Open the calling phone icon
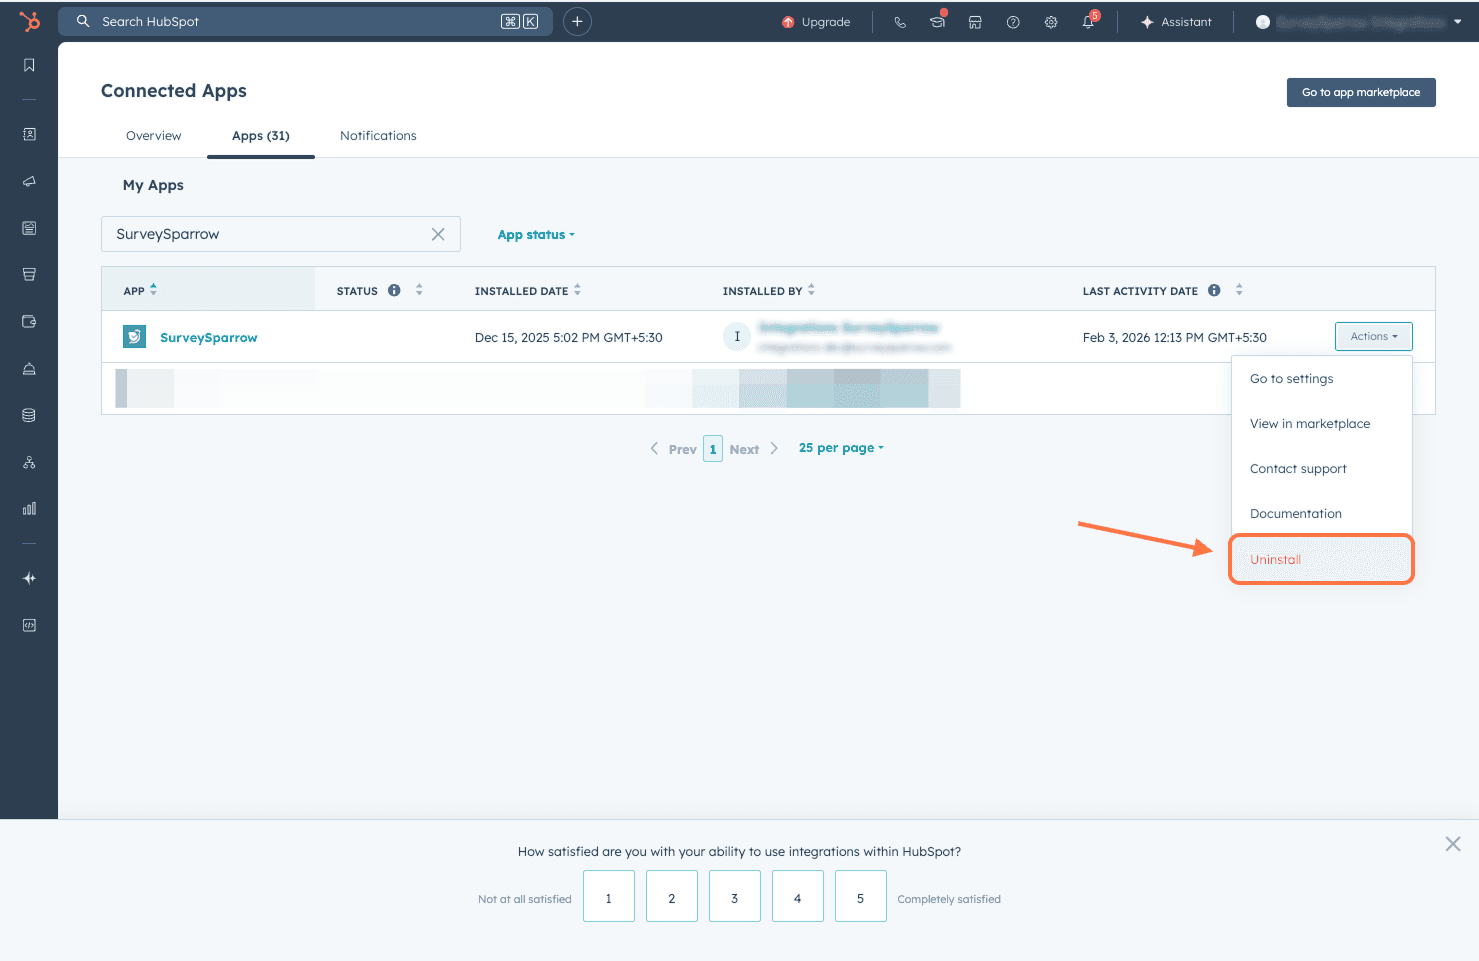The width and height of the screenshot is (1479, 961). tap(900, 22)
